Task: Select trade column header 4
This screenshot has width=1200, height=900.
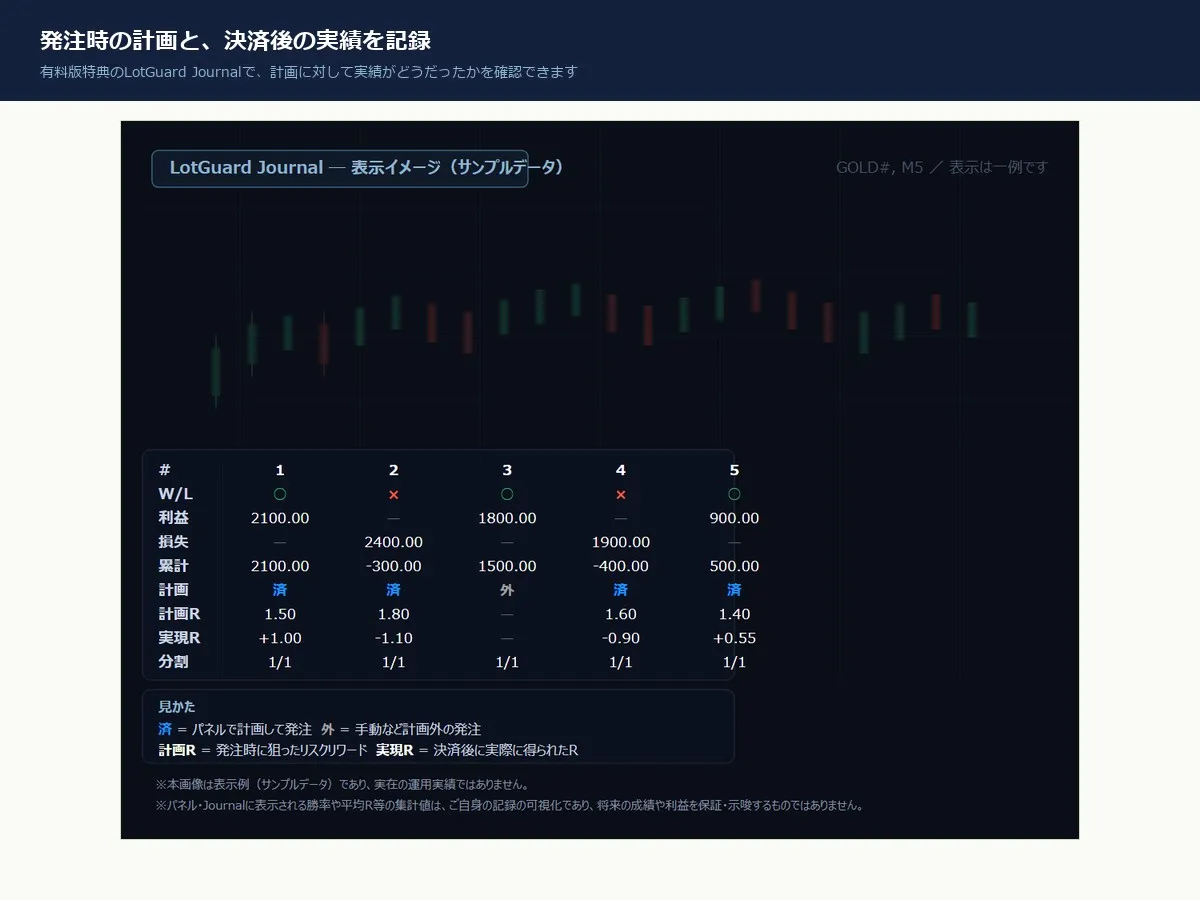Action: click(621, 470)
